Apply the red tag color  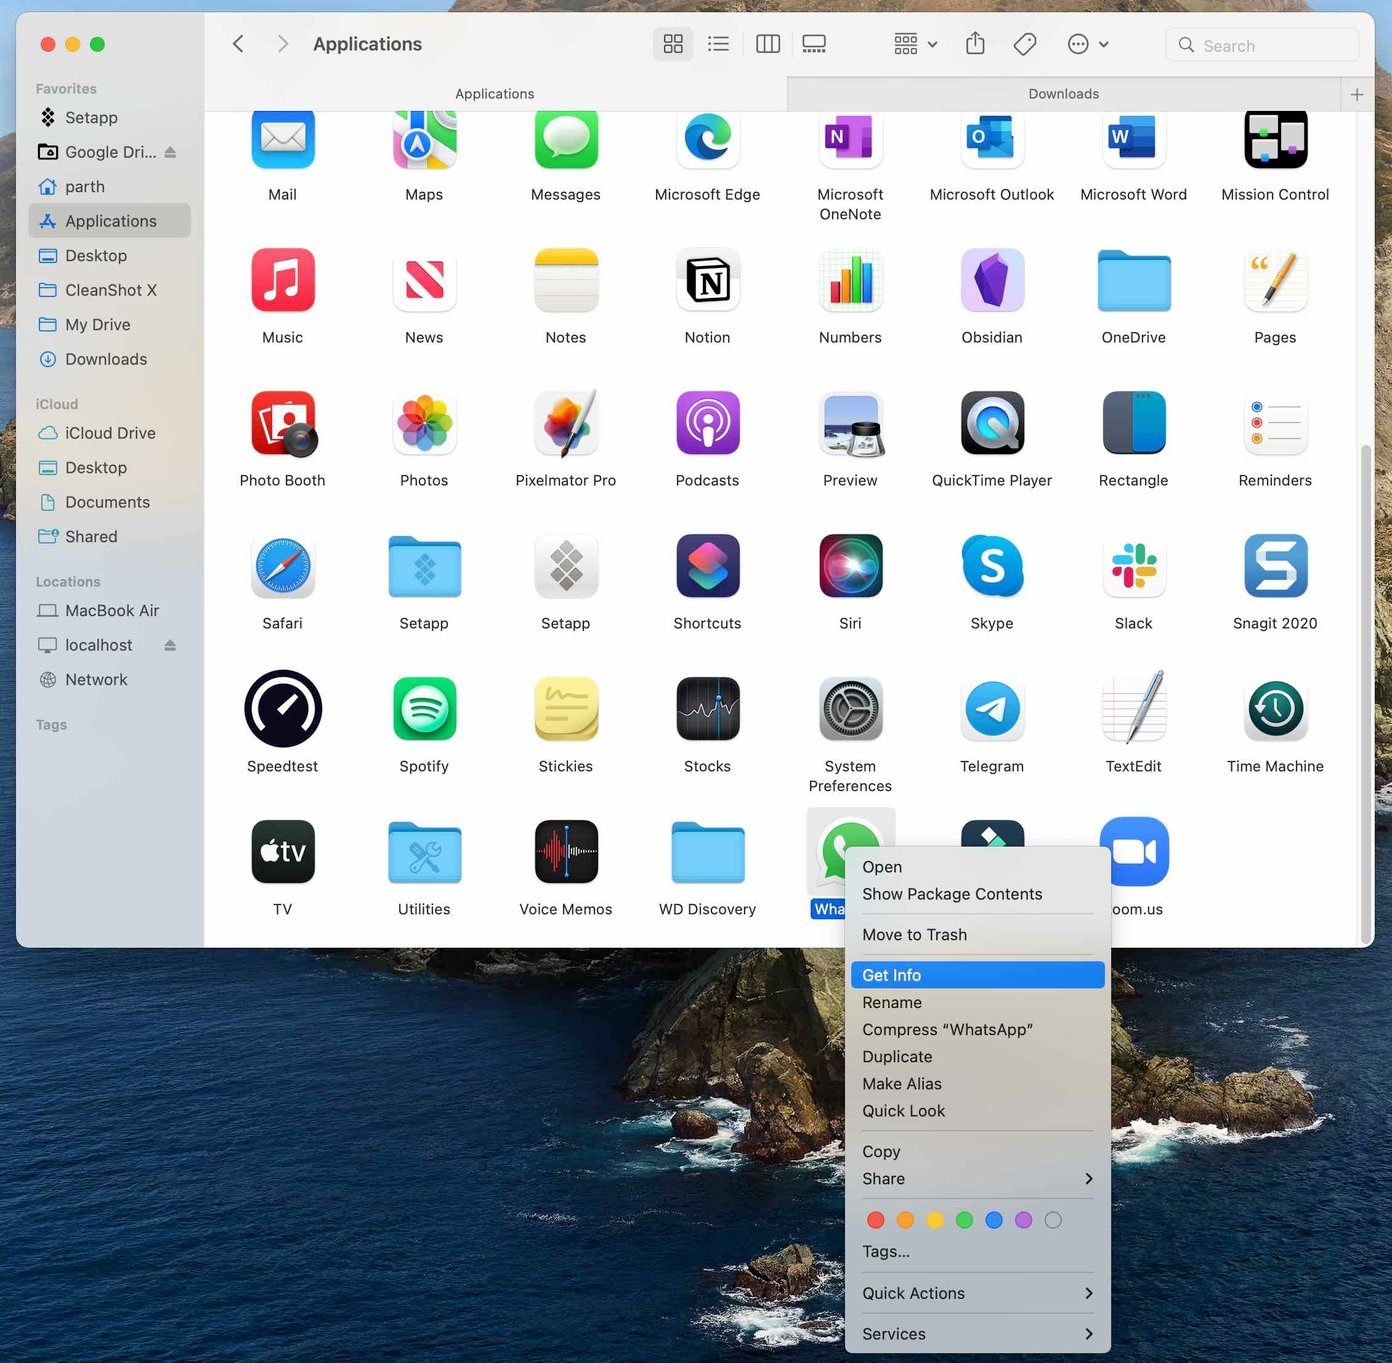tap(876, 1220)
